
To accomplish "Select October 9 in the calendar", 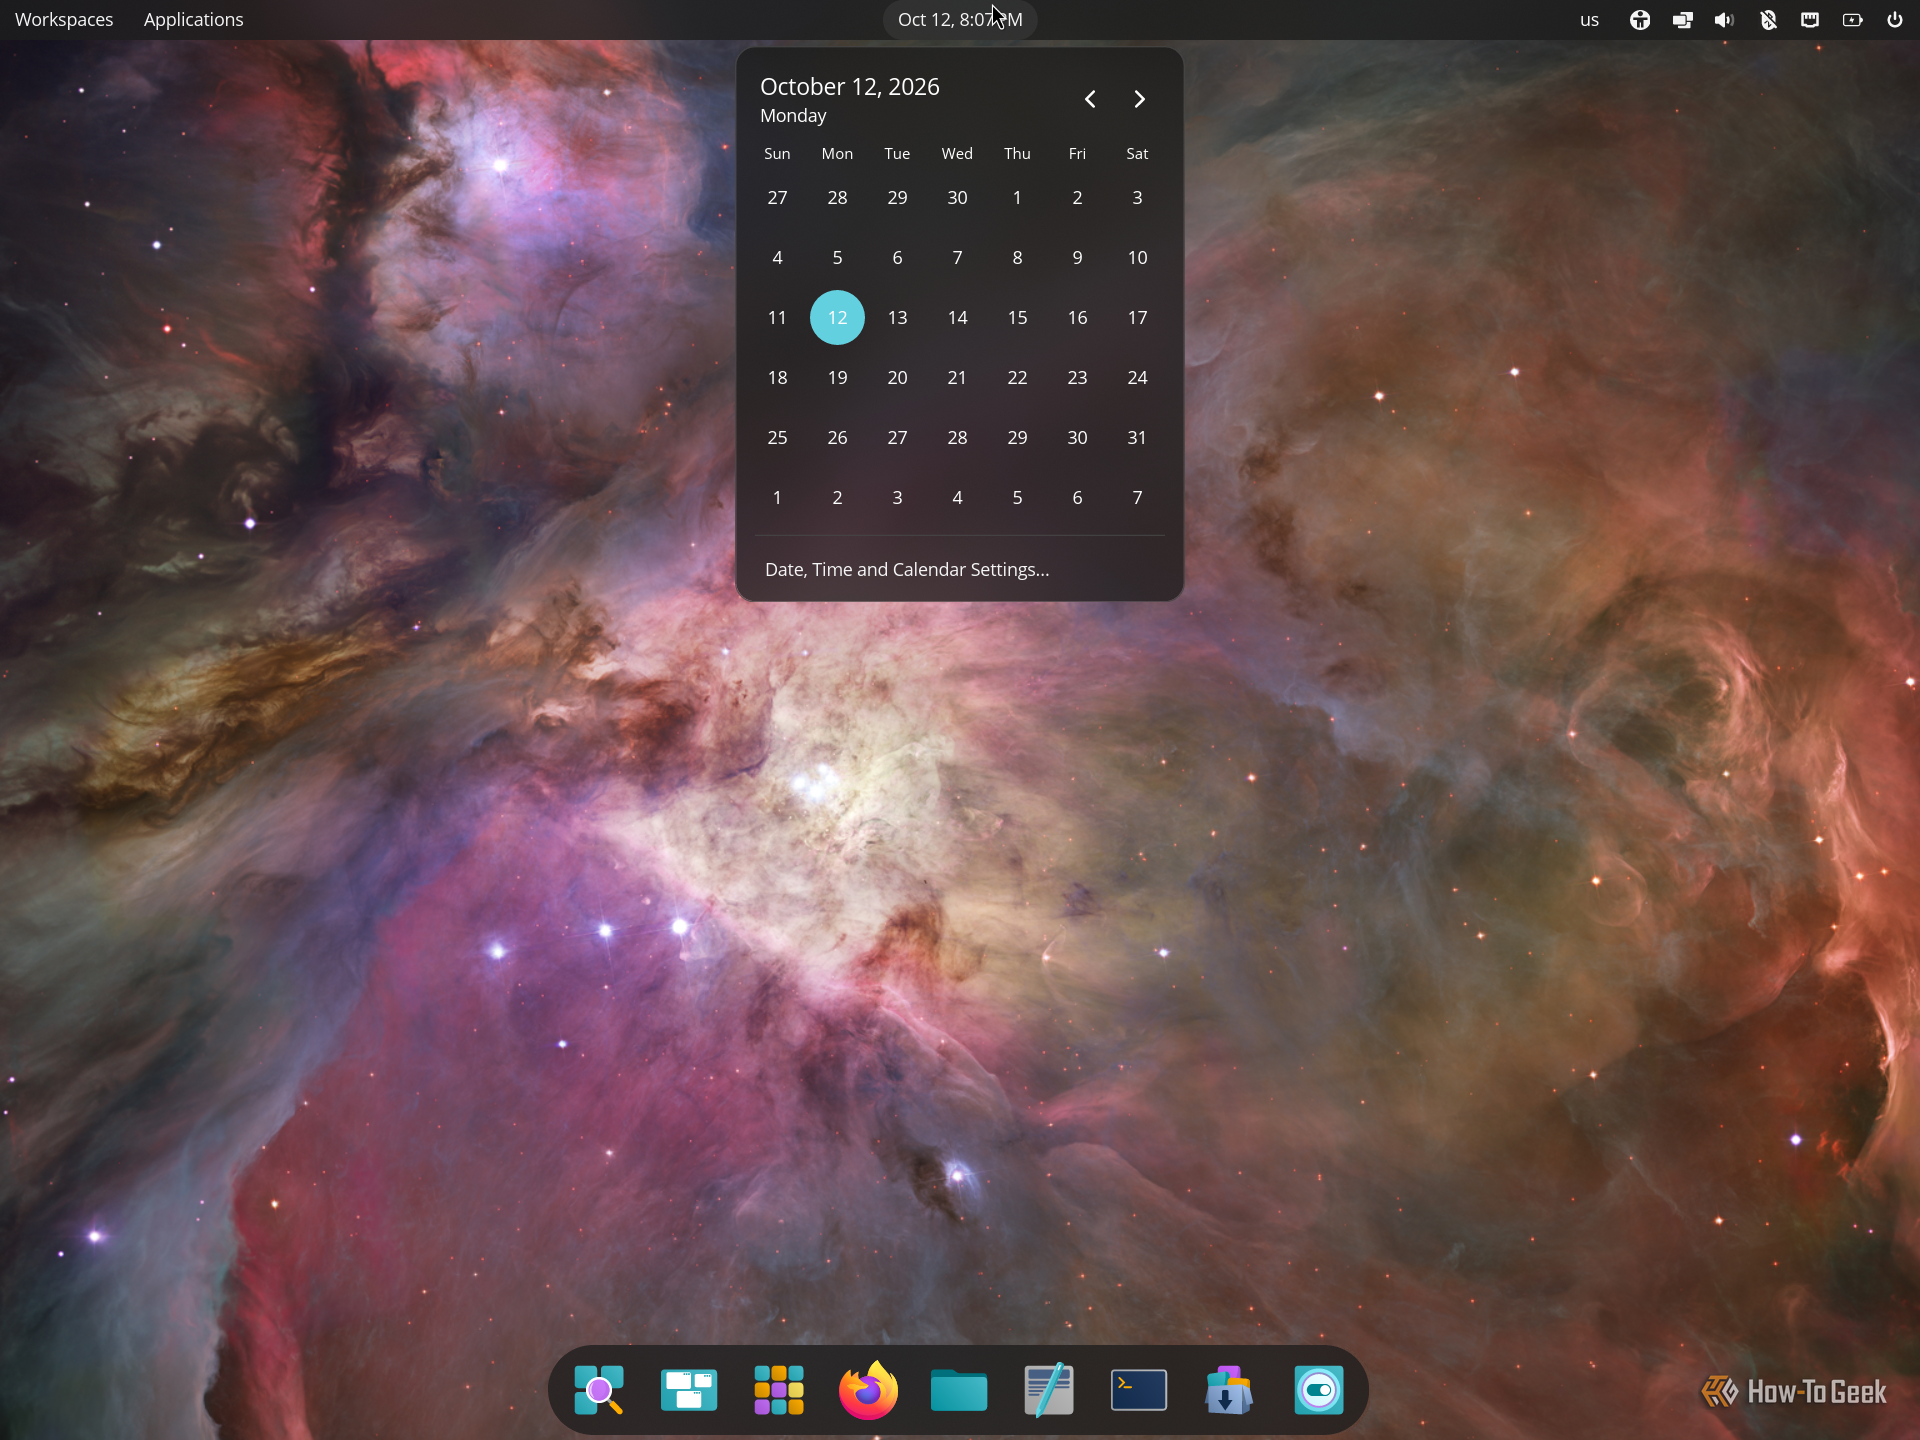I will (x=1077, y=257).
